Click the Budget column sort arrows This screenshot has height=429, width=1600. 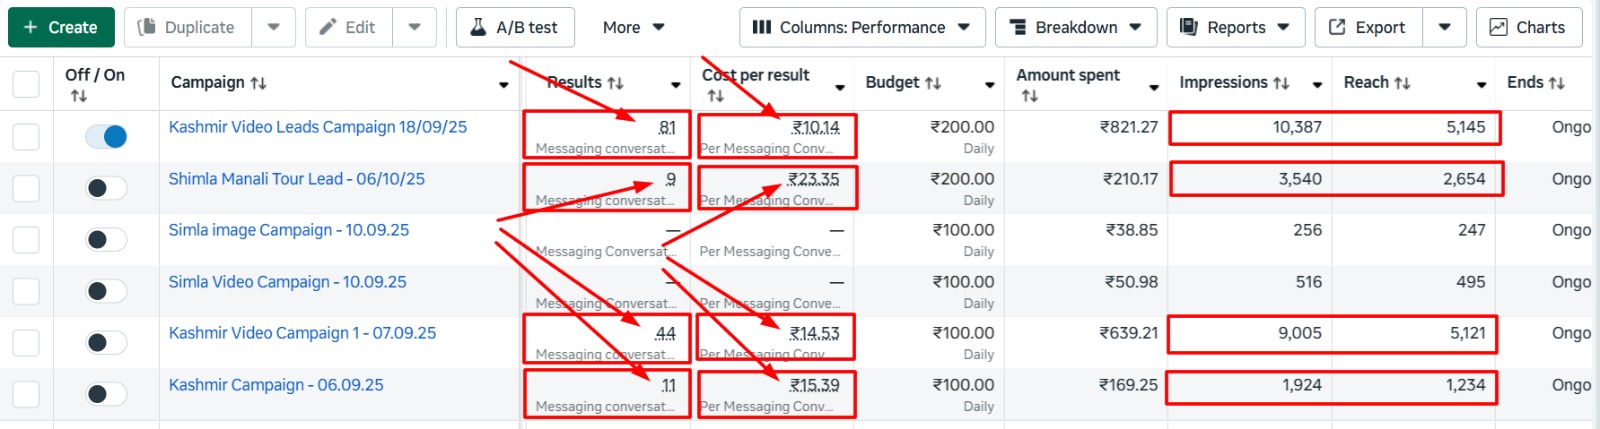(x=932, y=83)
